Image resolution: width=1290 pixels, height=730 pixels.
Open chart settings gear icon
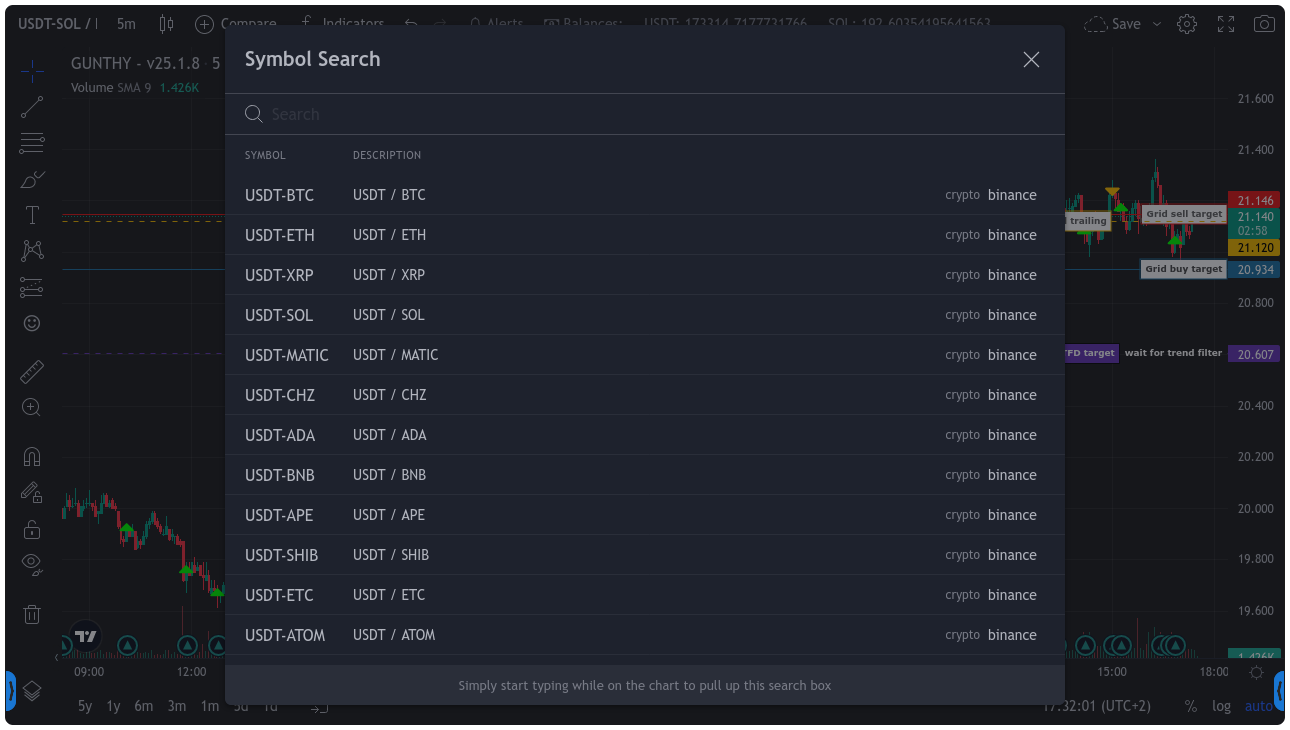tap(1187, 24)
